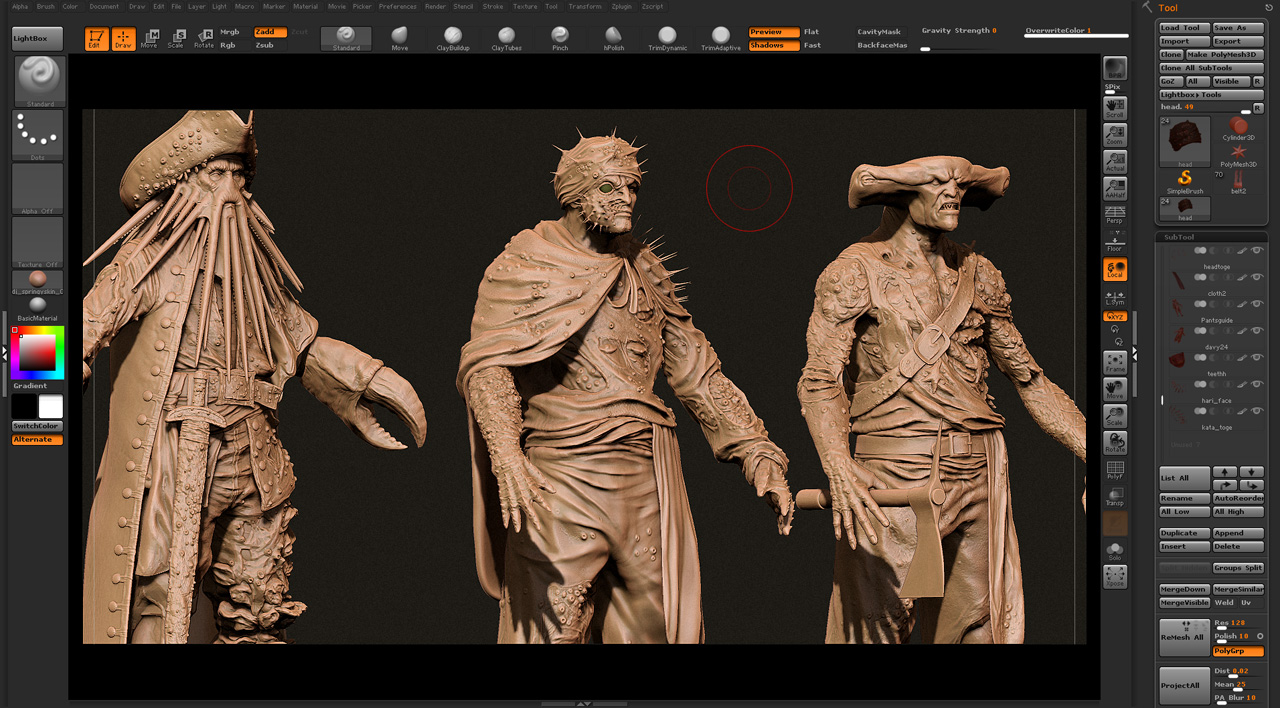This screenshot has width=1280, height=708.
Task: Click the Rotate icon in the right shelf
Action: tap(1115, 443)
